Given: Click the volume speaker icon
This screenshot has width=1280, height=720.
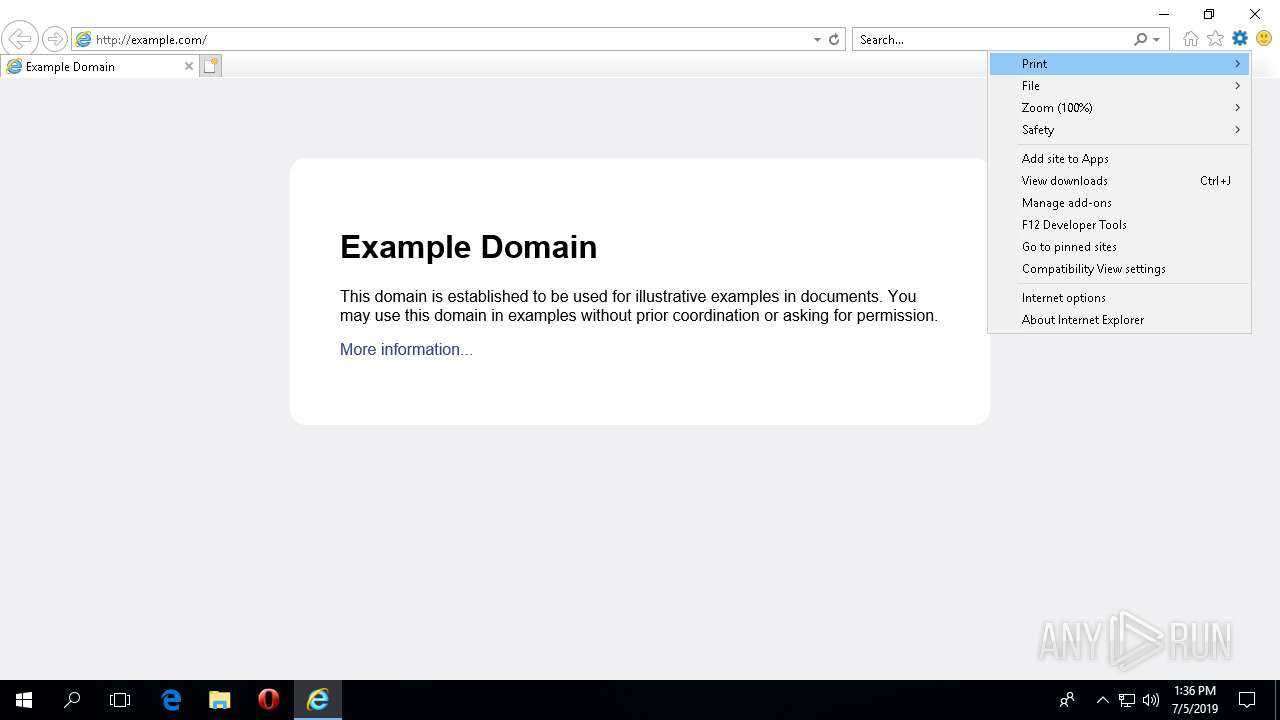Looking at the screenshot, I should coord(1151,700).
